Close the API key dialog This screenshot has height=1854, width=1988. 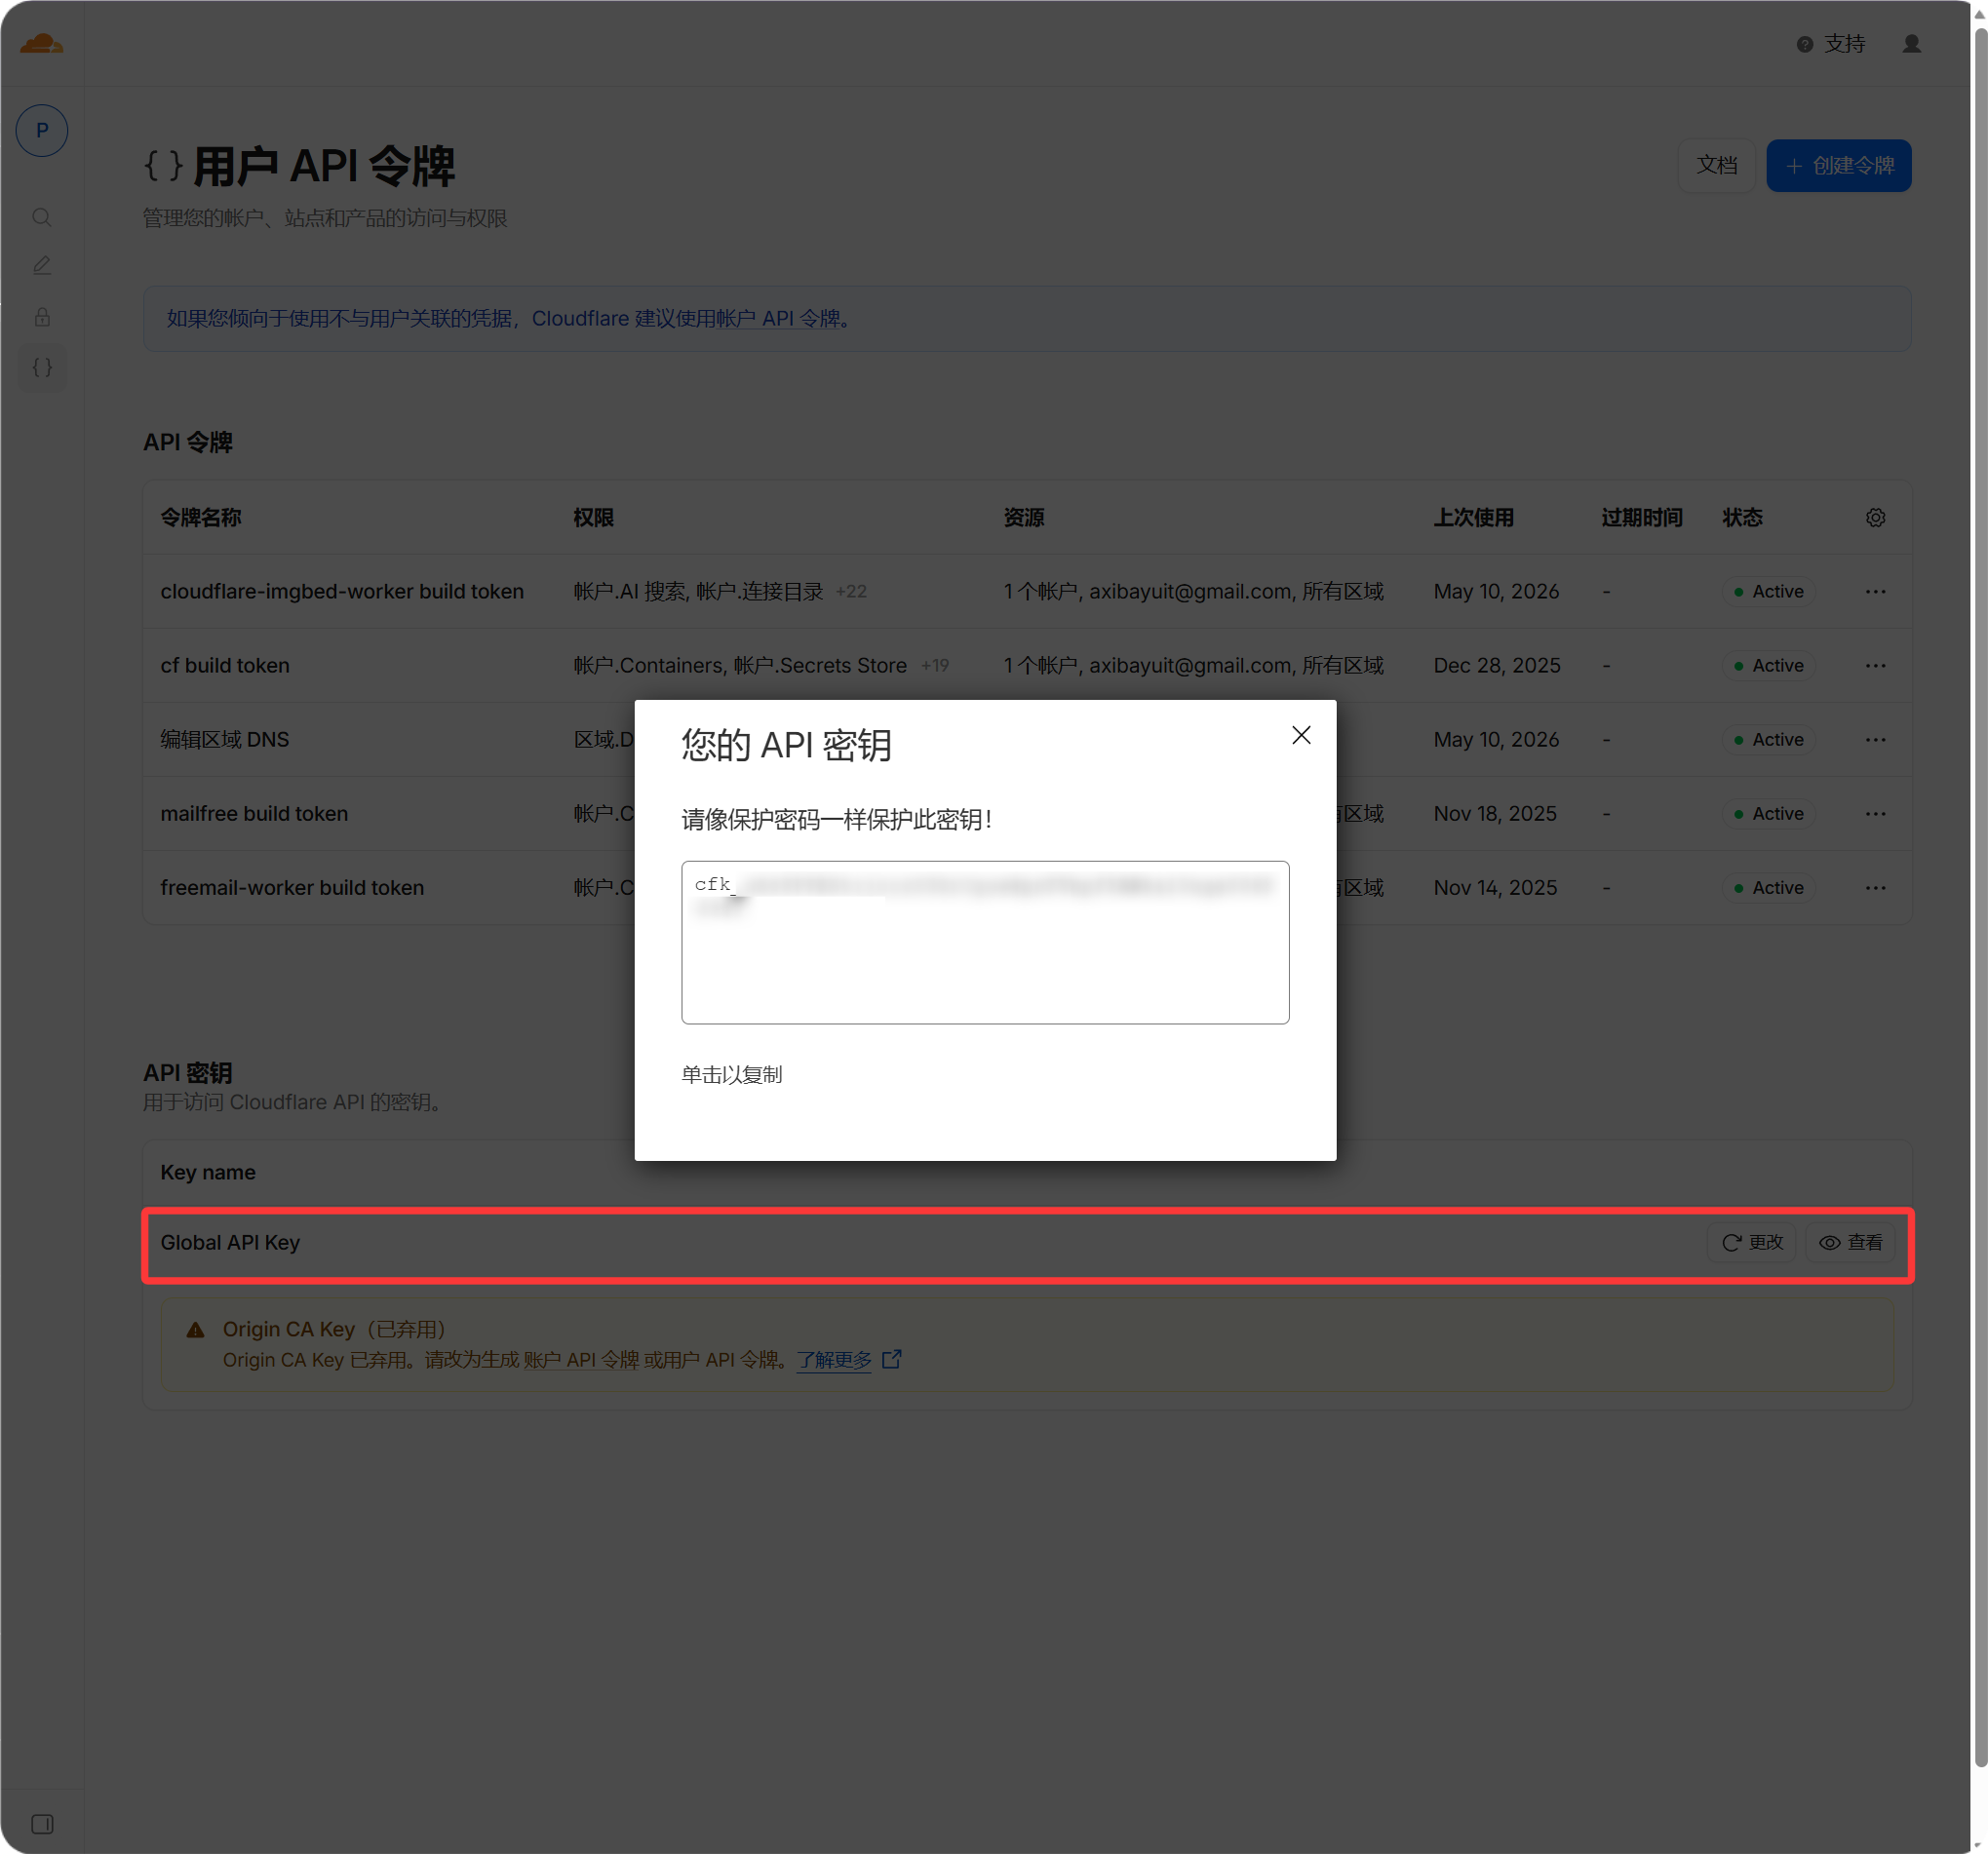click(x=1300, y=735)
